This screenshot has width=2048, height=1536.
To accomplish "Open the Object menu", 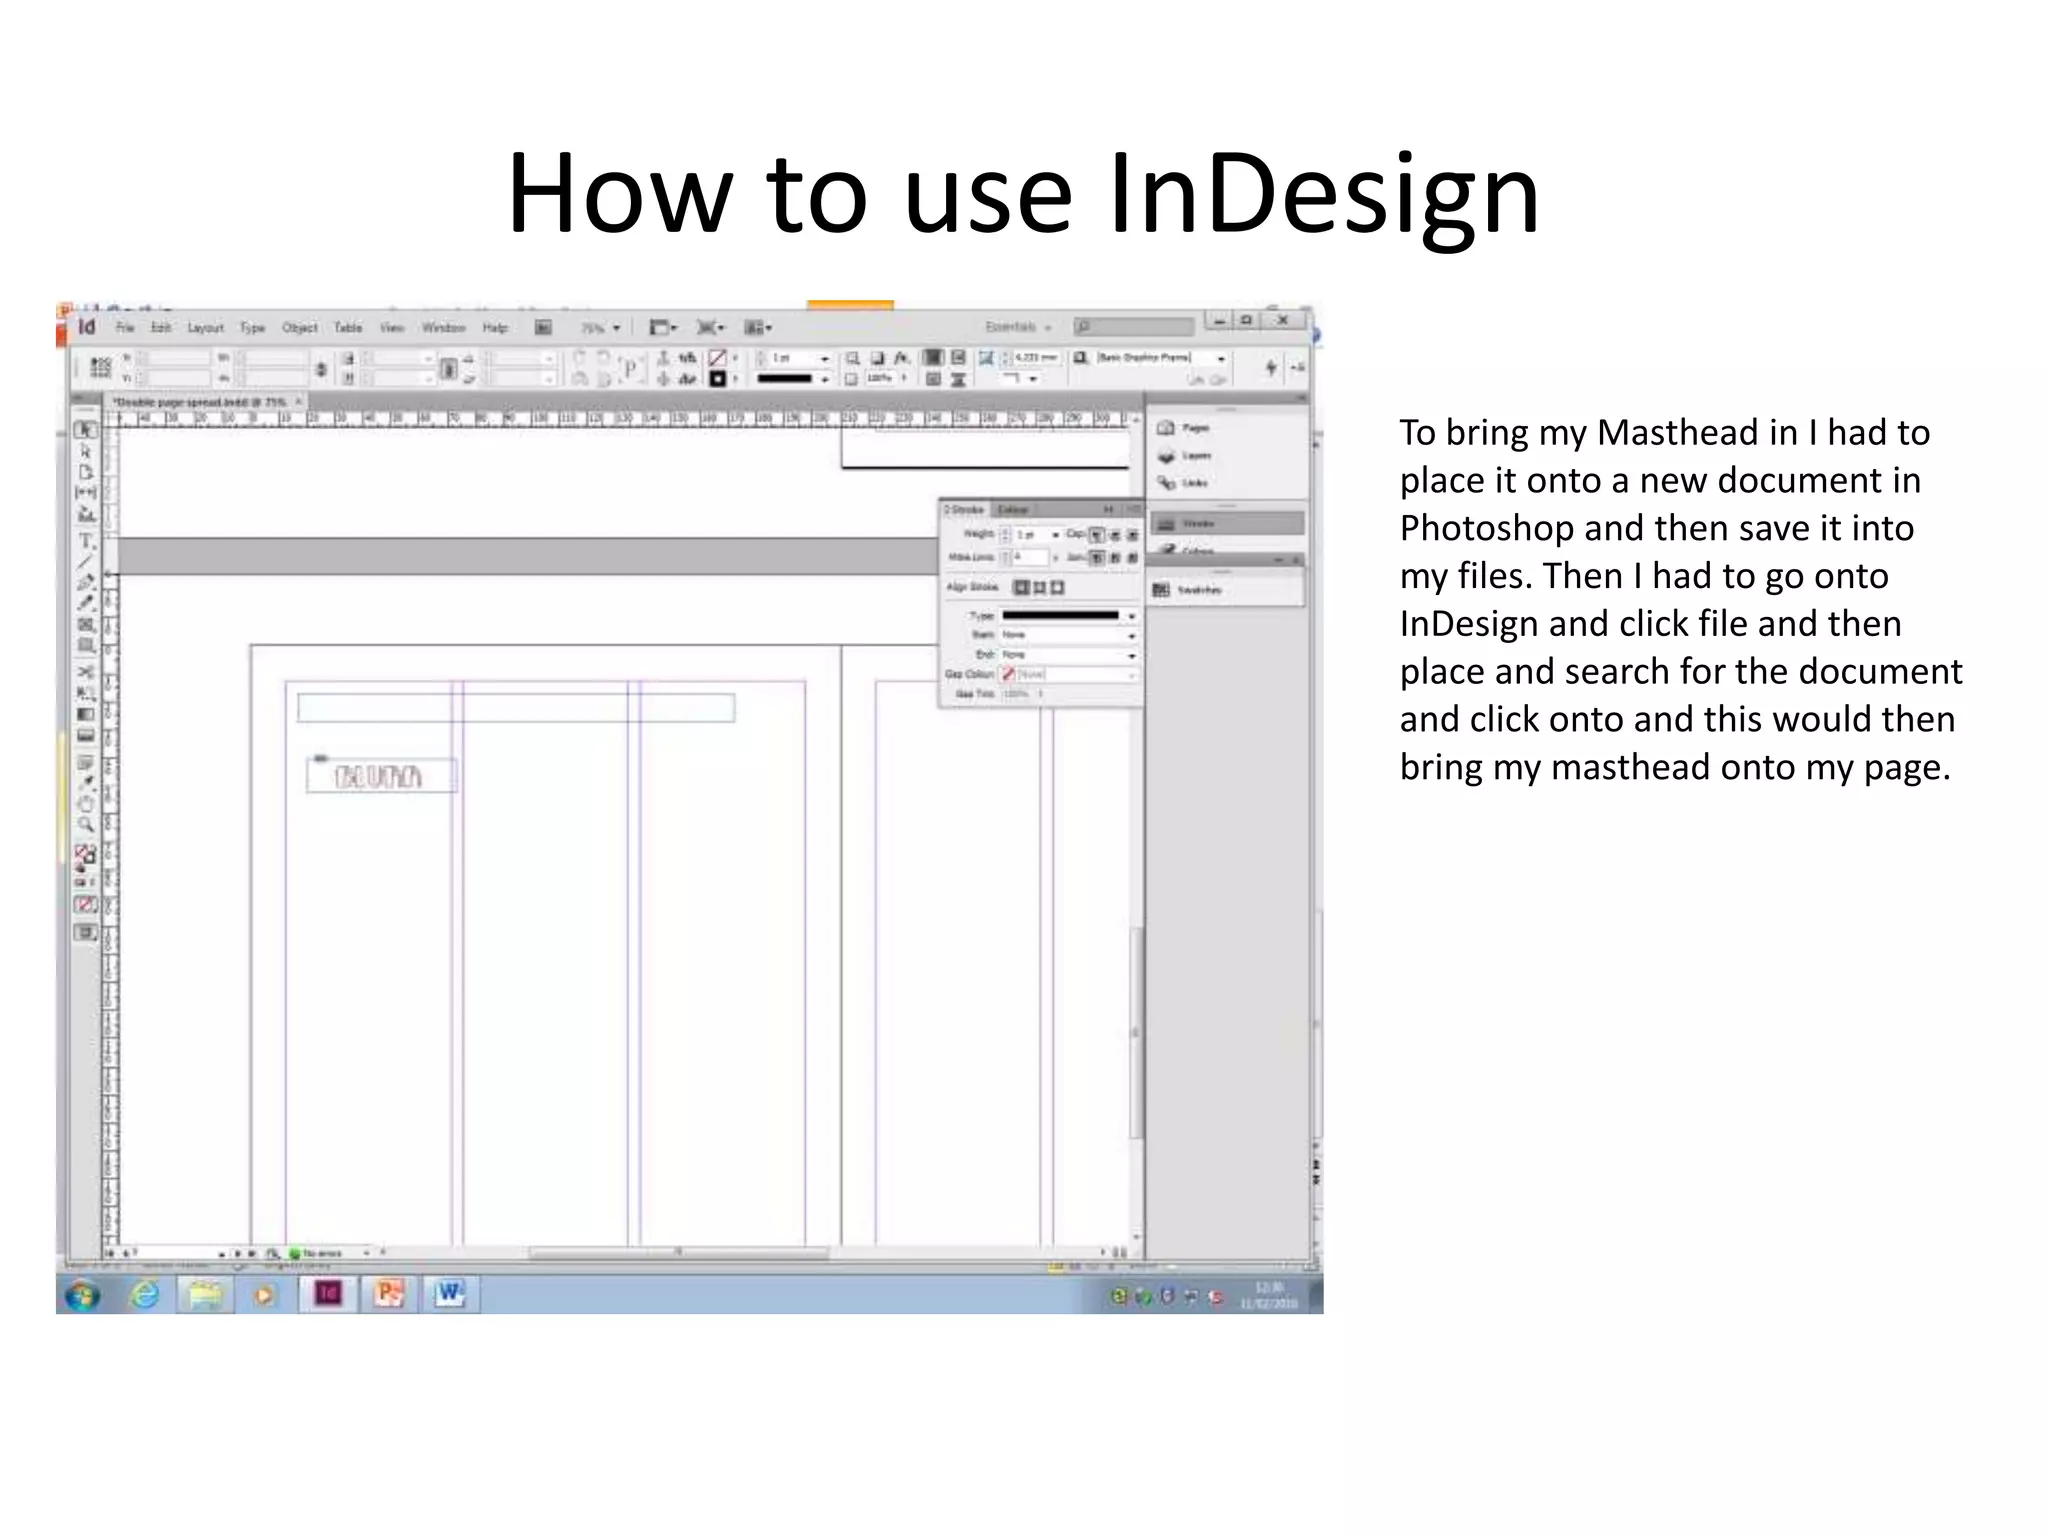I will coord(299,328).
